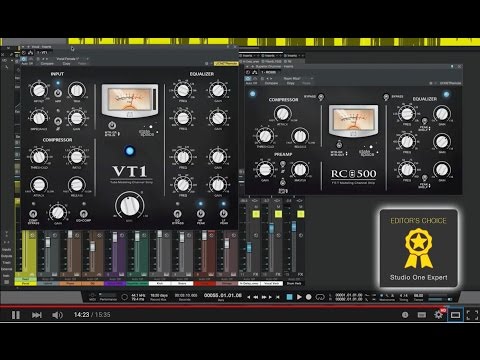Toggle VT1 input power switch under blue LED
480x360 pixels.
click(58, 93)
